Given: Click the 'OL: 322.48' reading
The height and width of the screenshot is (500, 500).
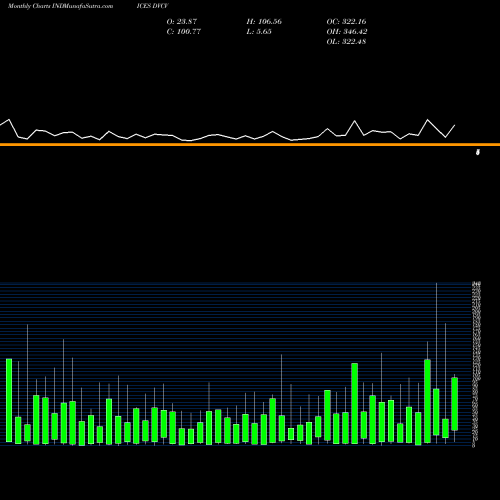Looking at the screenshot, I should click(346, 42).
